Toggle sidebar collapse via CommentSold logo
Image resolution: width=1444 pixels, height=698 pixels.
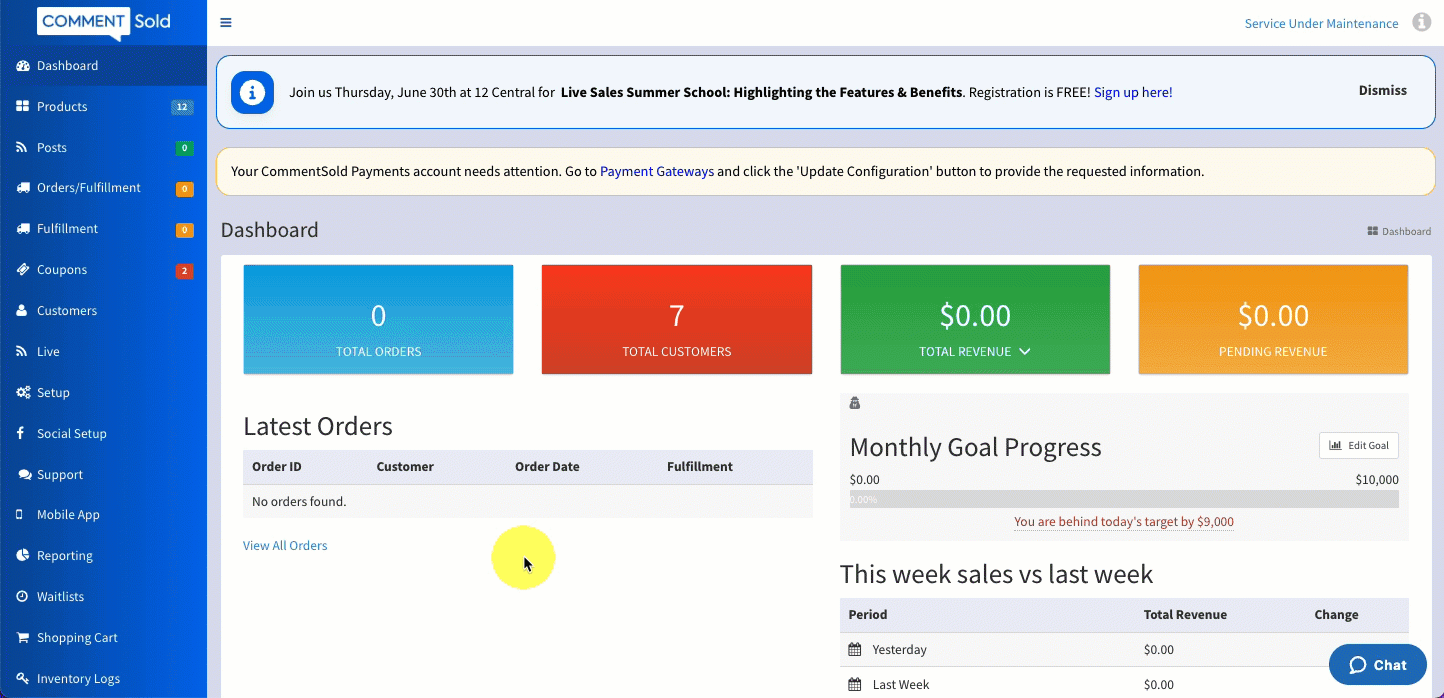pyautogui.click(x=104, y=22)
